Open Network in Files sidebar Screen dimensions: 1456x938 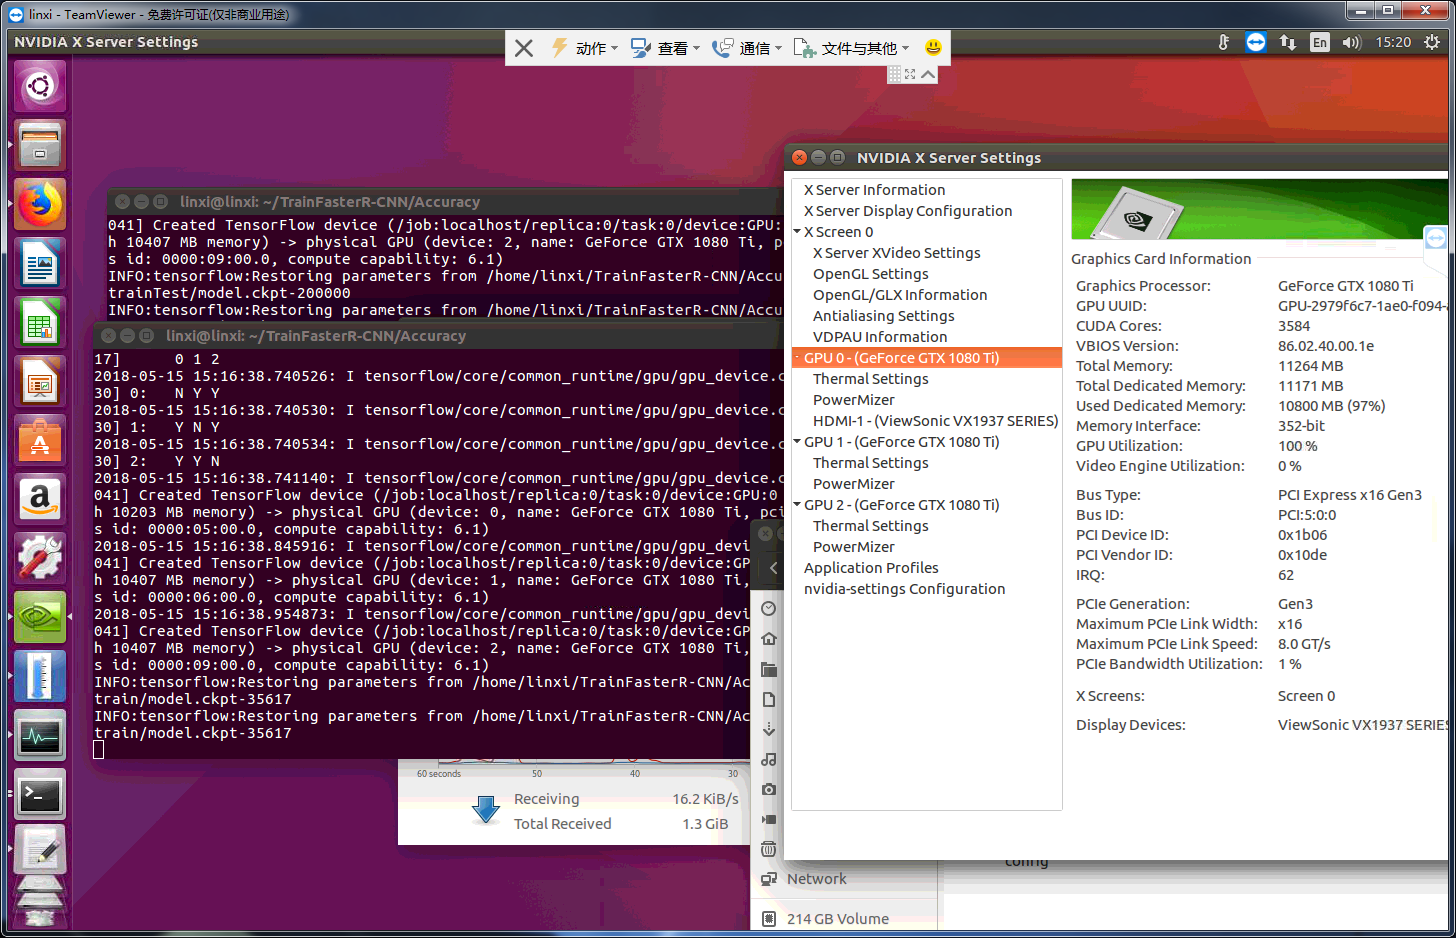(x=816, y=879)
